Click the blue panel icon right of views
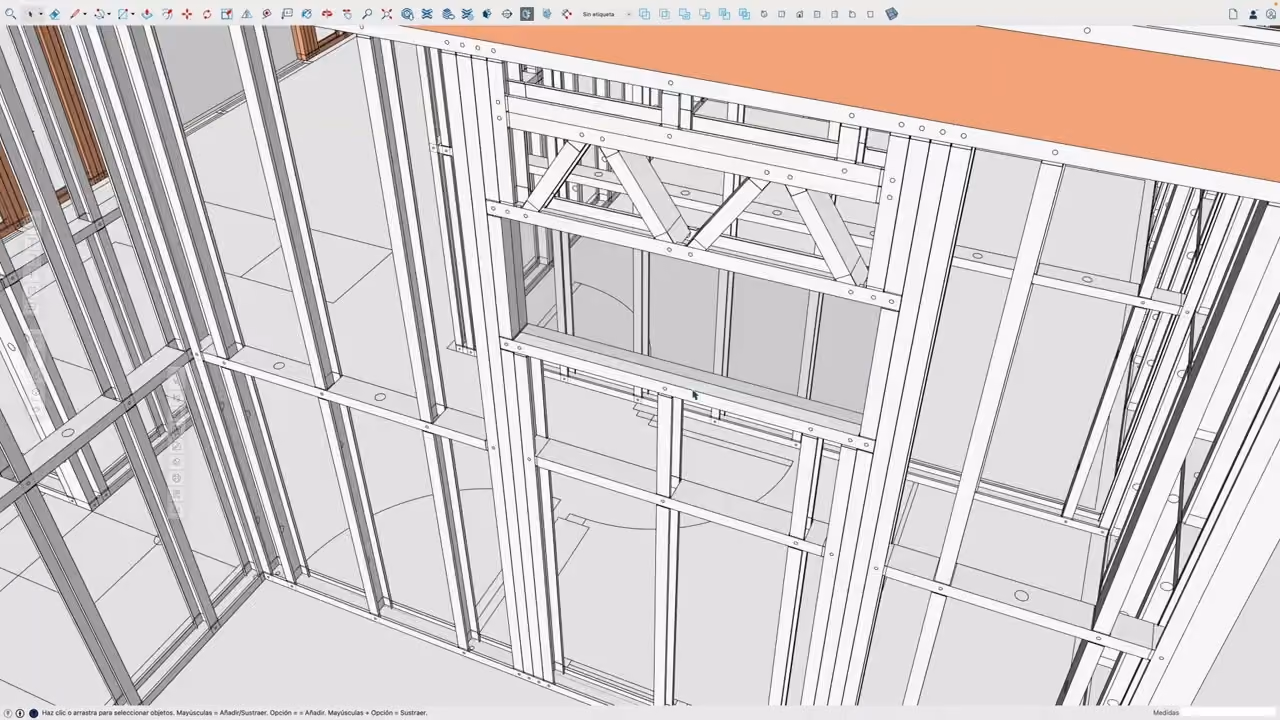 tap(892, 14)
